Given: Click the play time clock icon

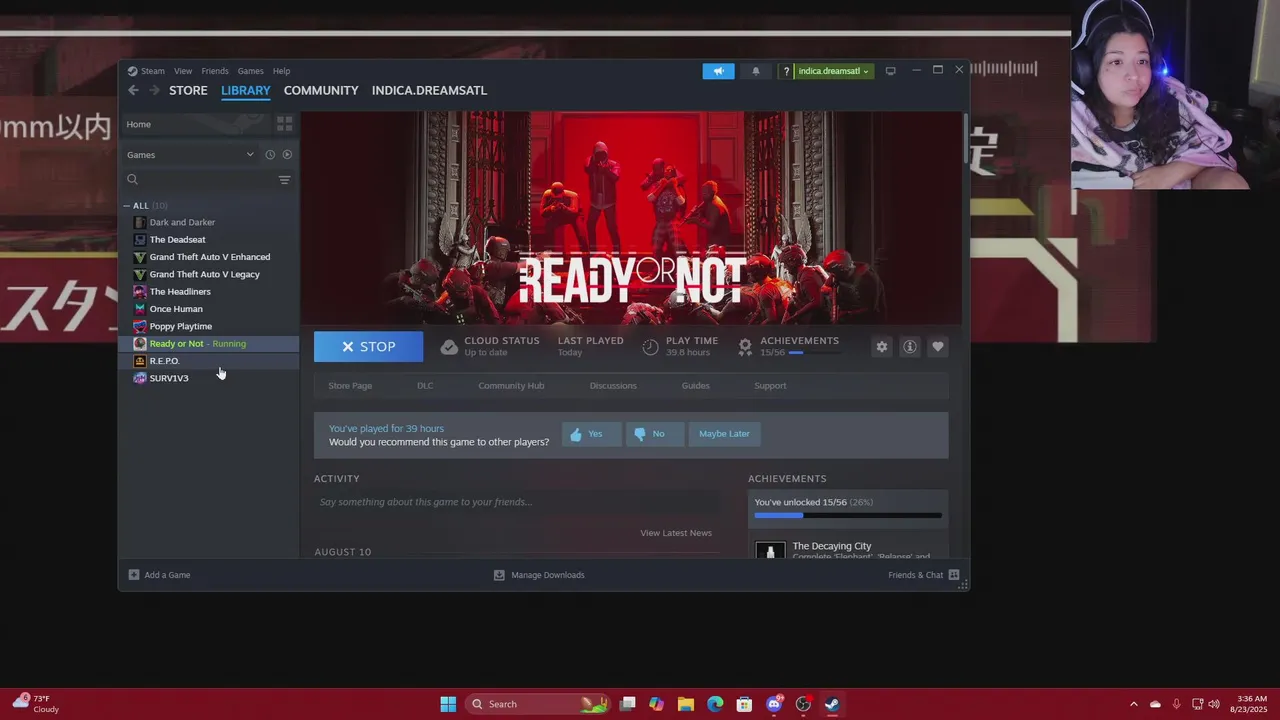Looking at the screenshot, I should 650,347.
